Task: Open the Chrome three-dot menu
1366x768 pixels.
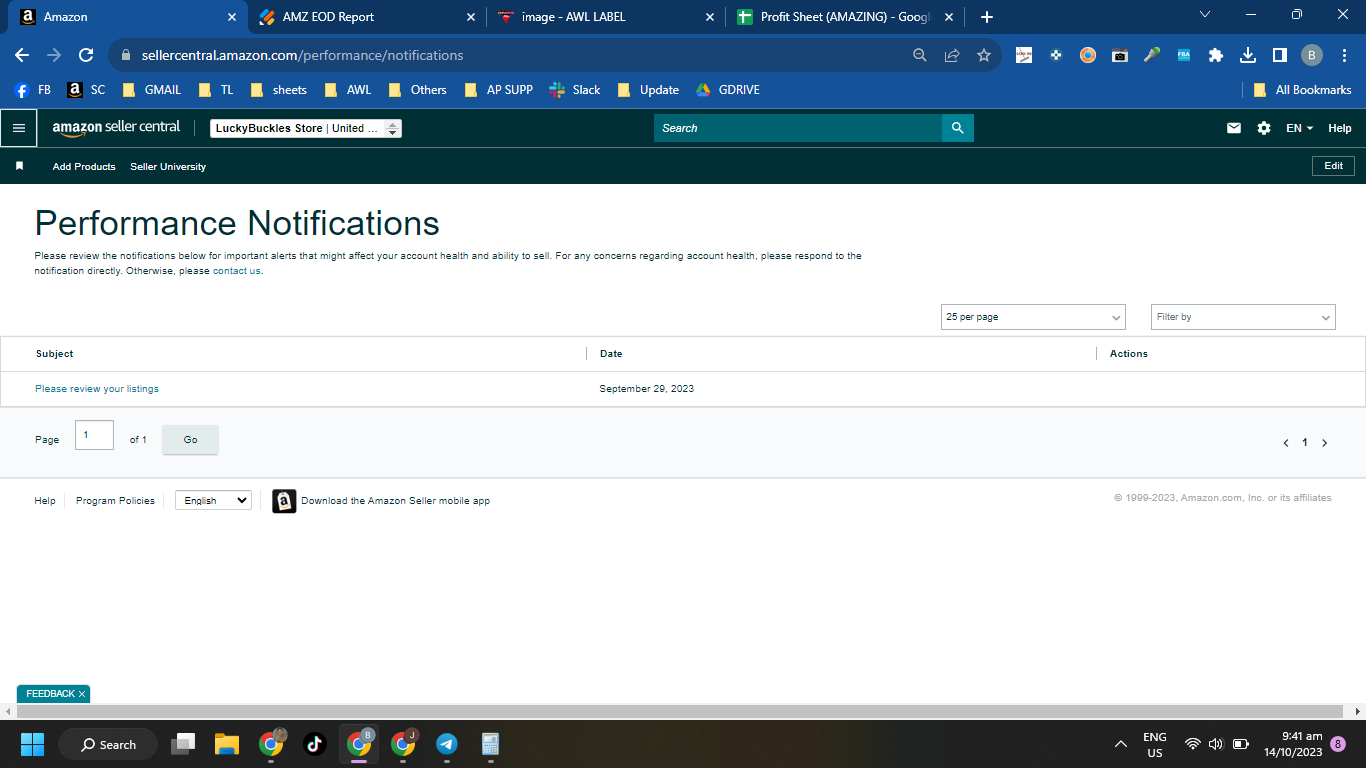Action: (1344, 56)
